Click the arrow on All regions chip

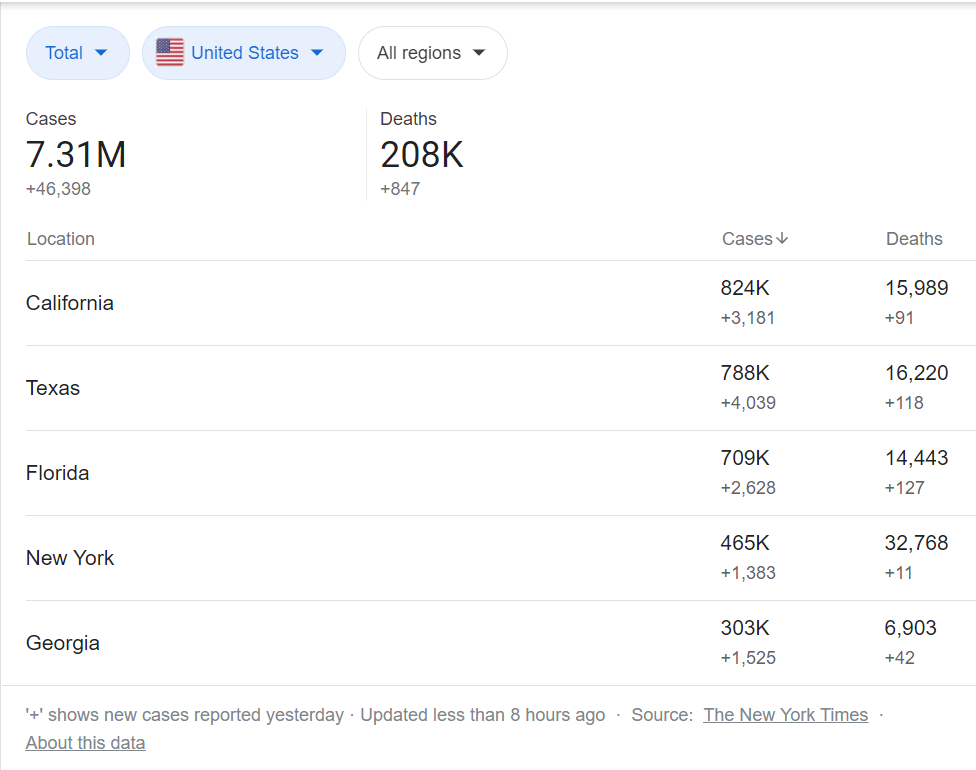pos(479,53)
